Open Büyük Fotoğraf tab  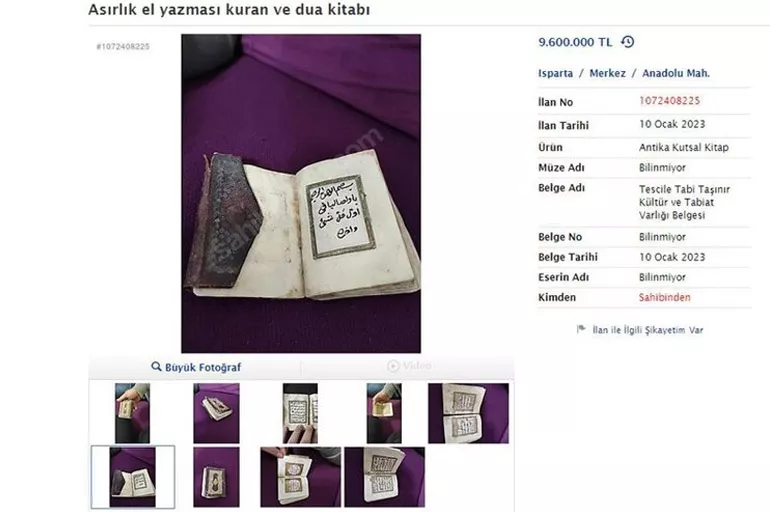pos(196,367)
